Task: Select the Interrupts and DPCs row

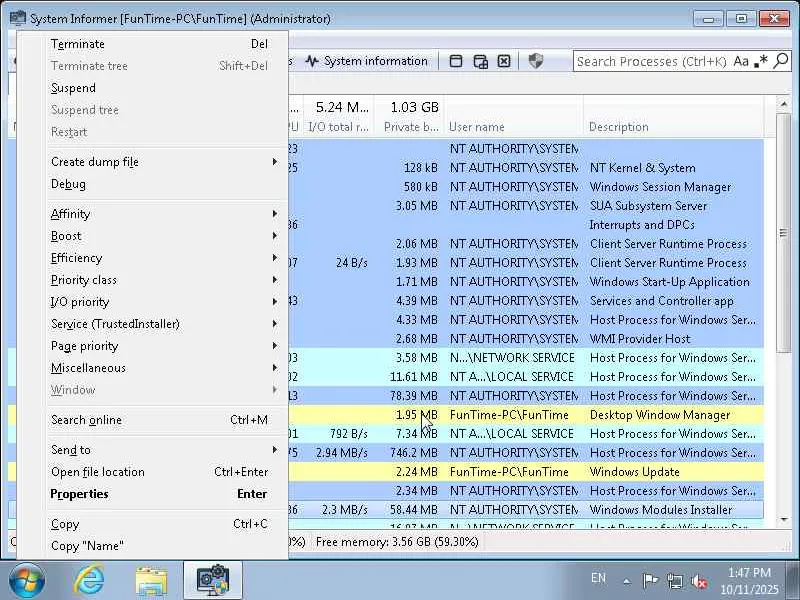Action: [x=526, y=224]
